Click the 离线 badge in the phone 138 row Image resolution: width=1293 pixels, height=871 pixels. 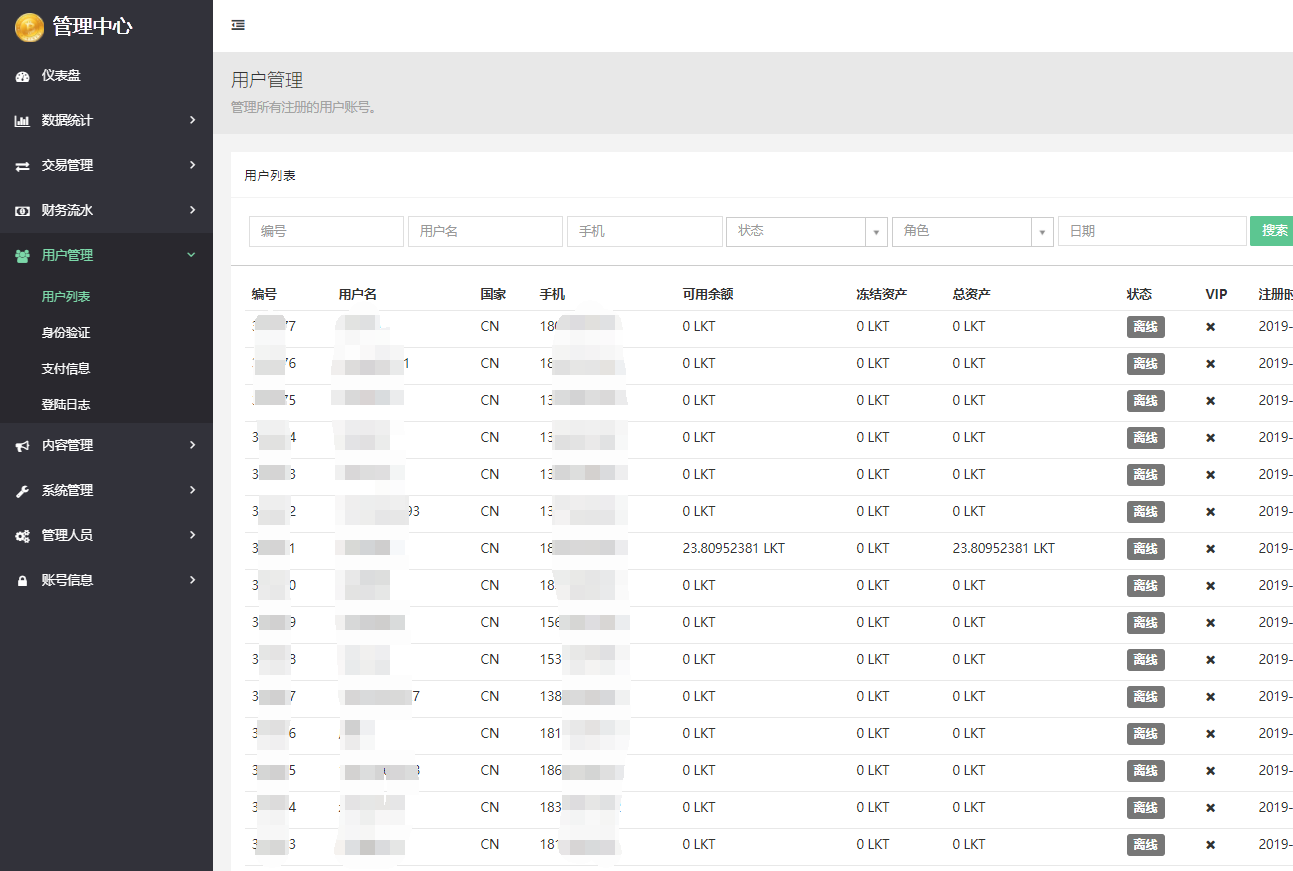1146,697
